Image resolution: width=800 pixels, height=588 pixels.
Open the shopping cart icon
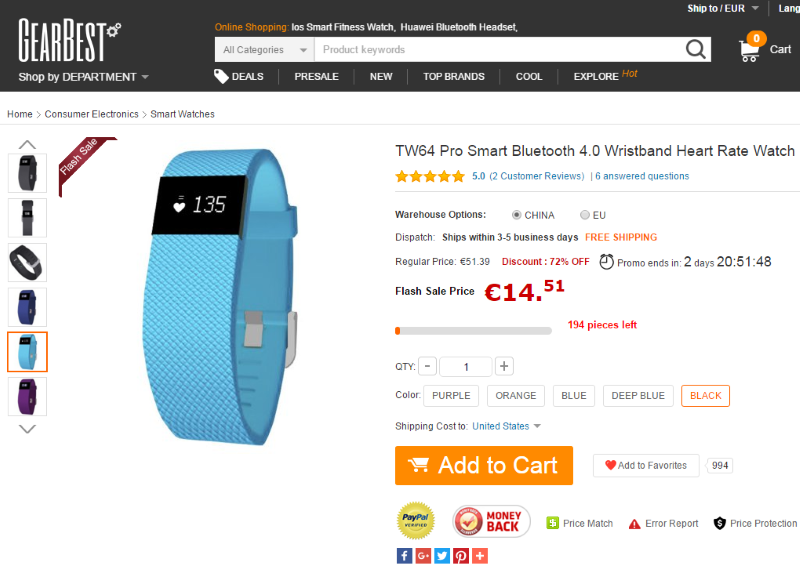[749, 50]
